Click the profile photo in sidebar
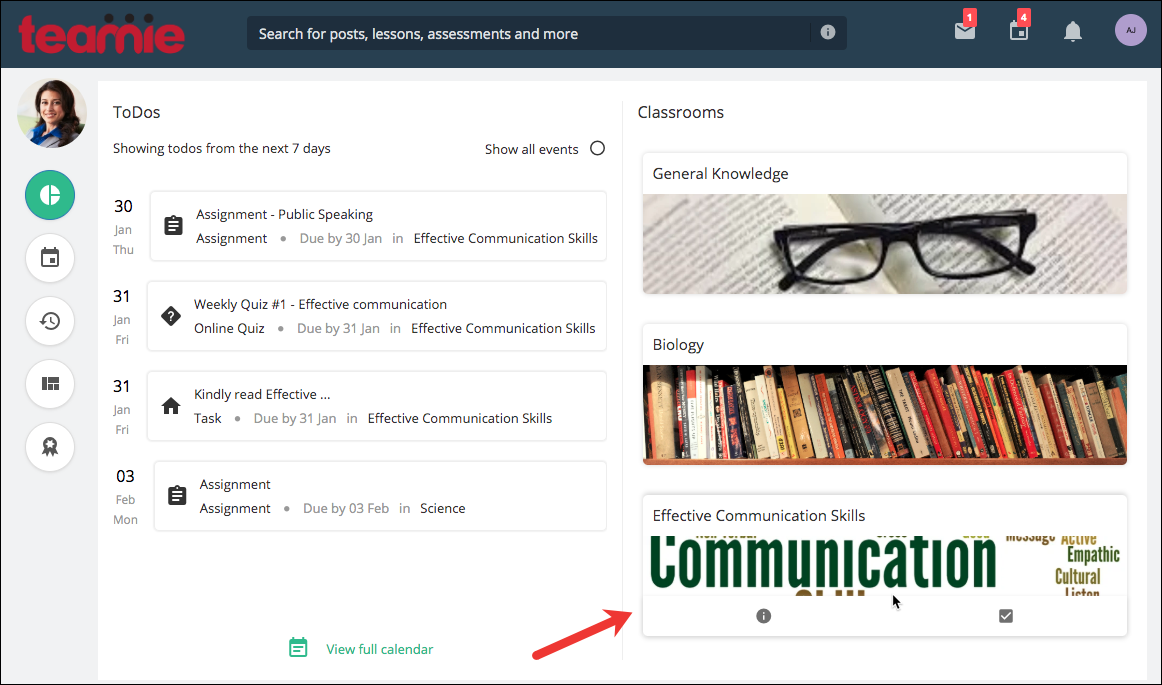 52,113
